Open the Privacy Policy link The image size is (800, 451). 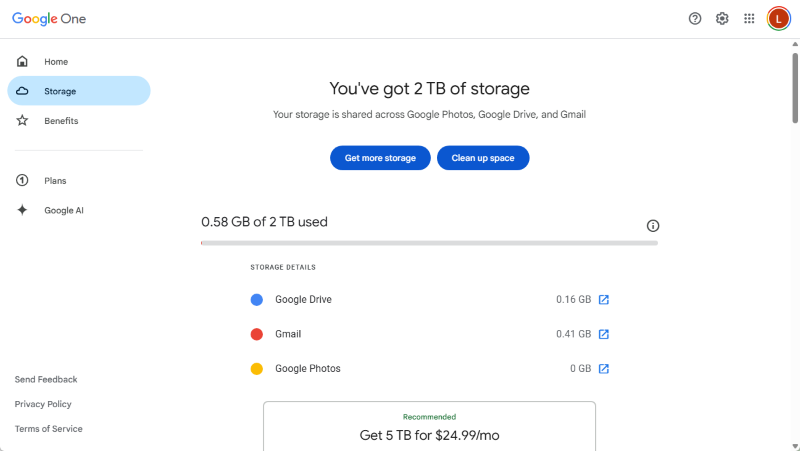coord(43,404)
